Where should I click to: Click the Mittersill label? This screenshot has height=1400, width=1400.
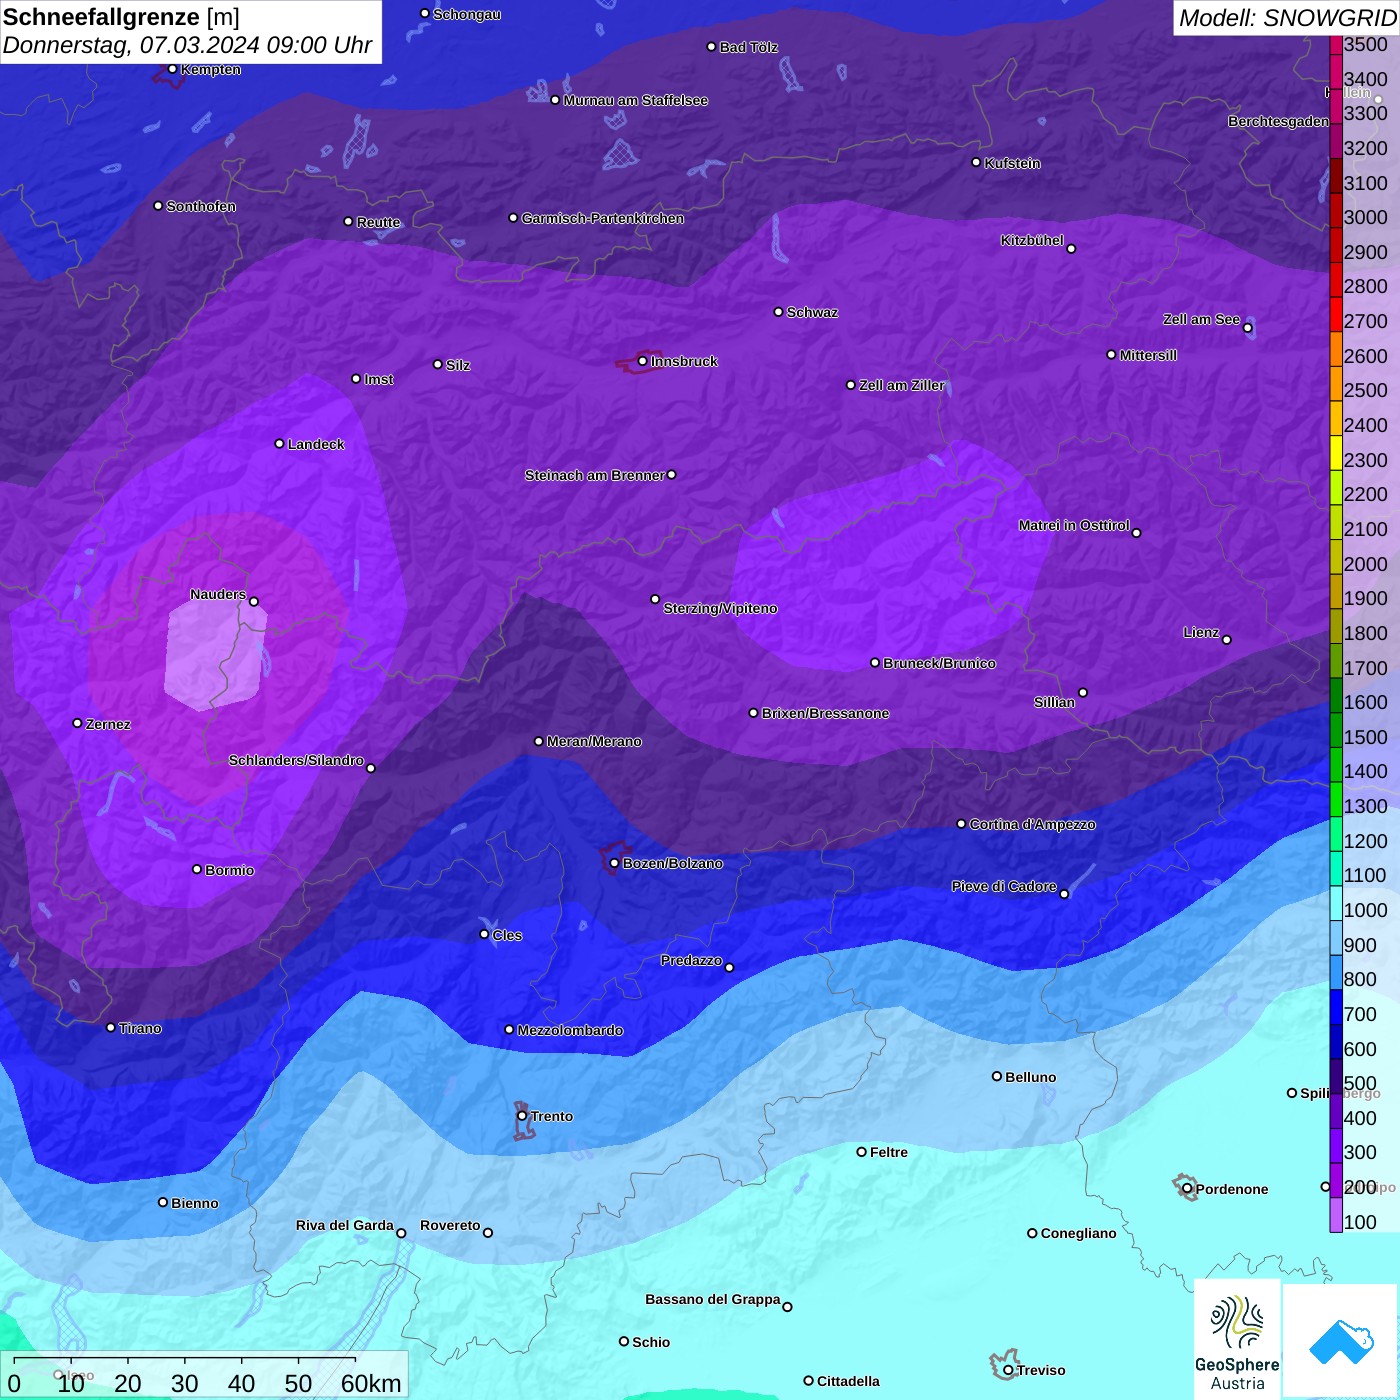1148,355
